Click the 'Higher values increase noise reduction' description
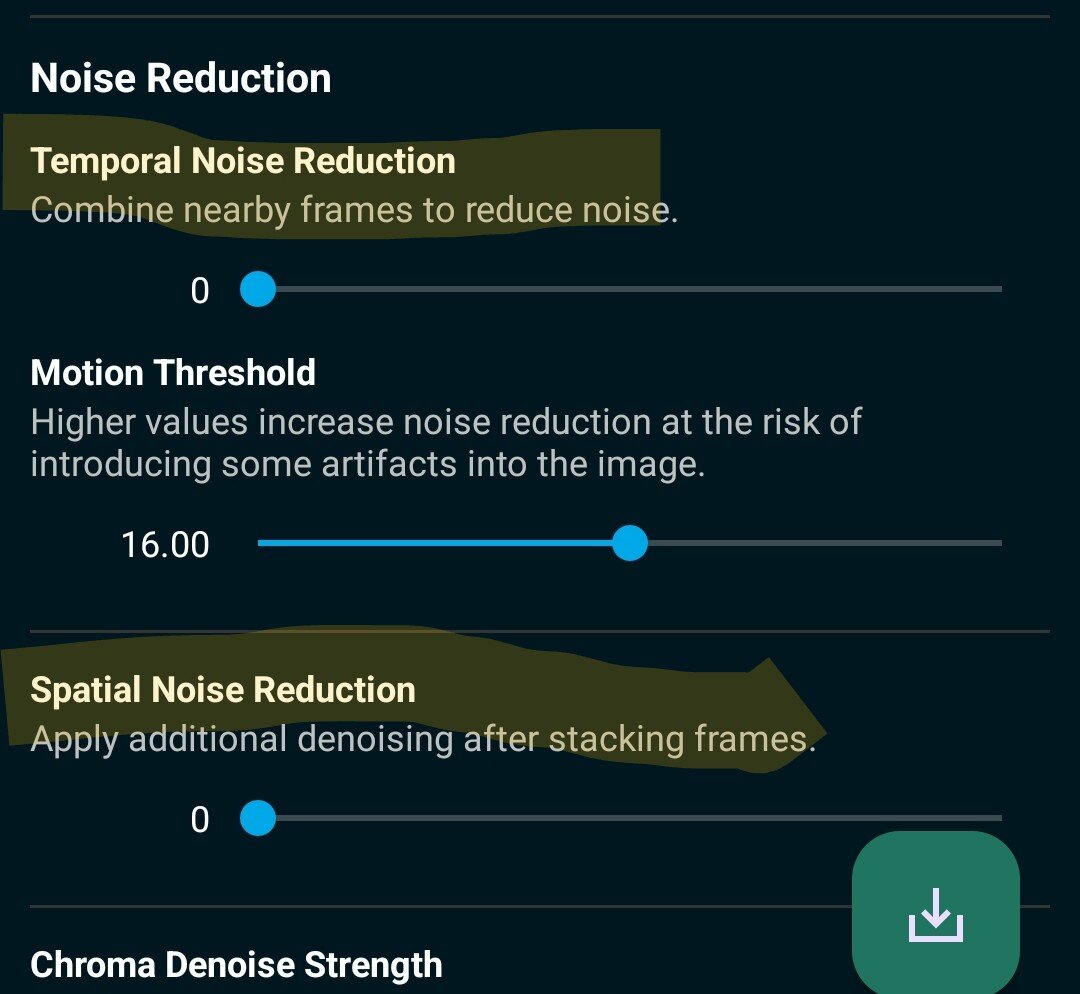The width and height of the screenshot is (1080, 994). [446, 443]
